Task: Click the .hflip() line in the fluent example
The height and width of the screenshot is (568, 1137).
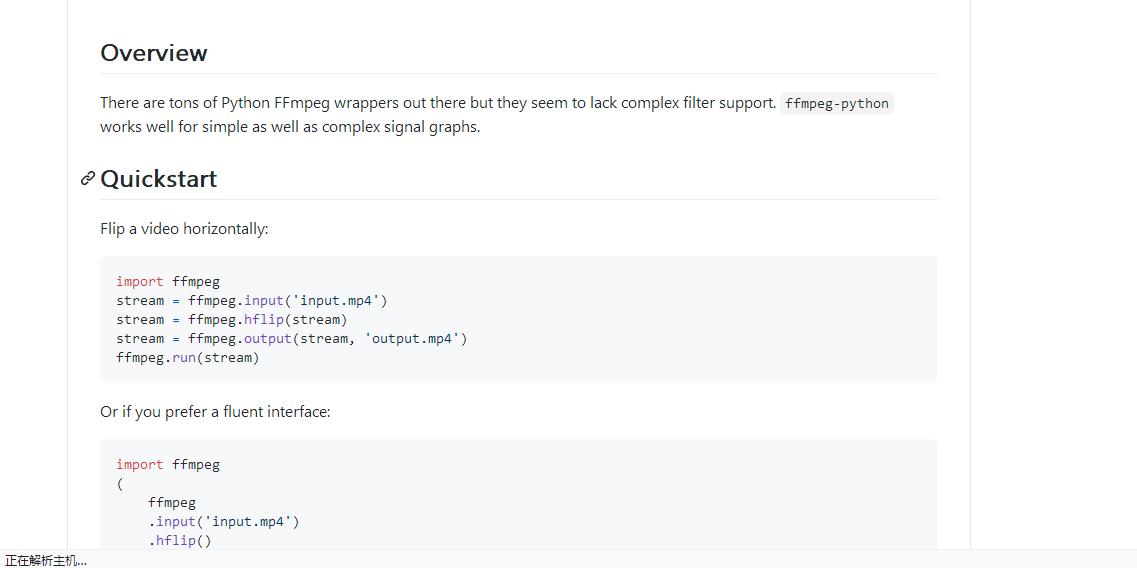Action: 180,541
